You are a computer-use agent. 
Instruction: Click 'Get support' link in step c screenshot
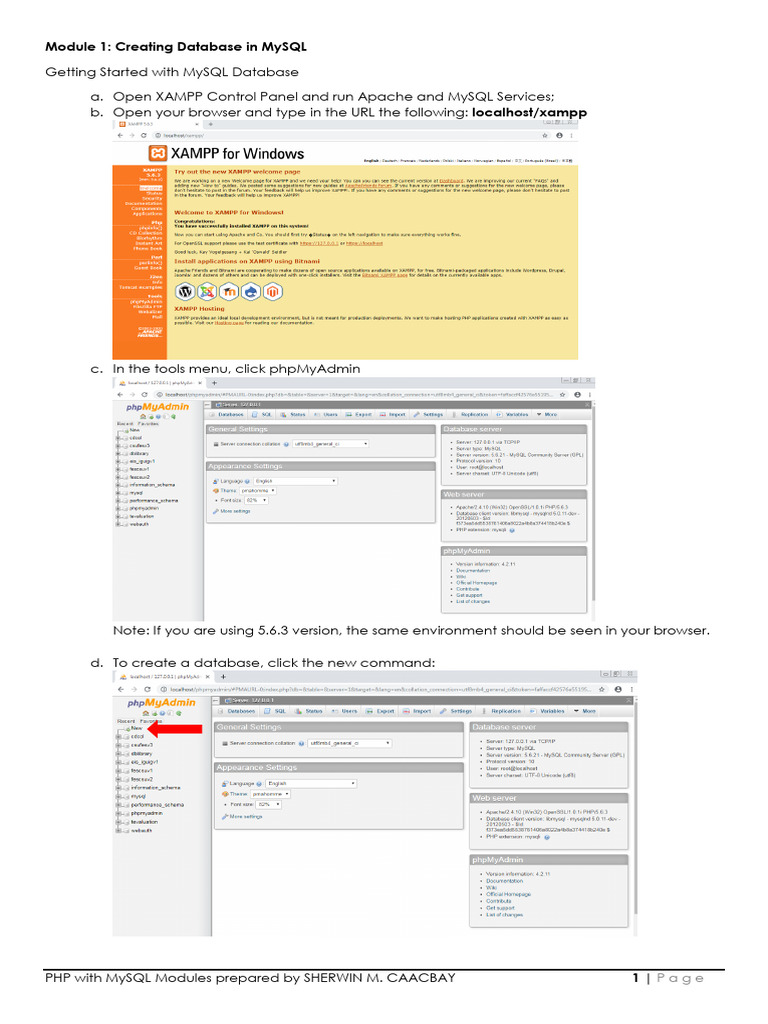[x=470, y=596]
